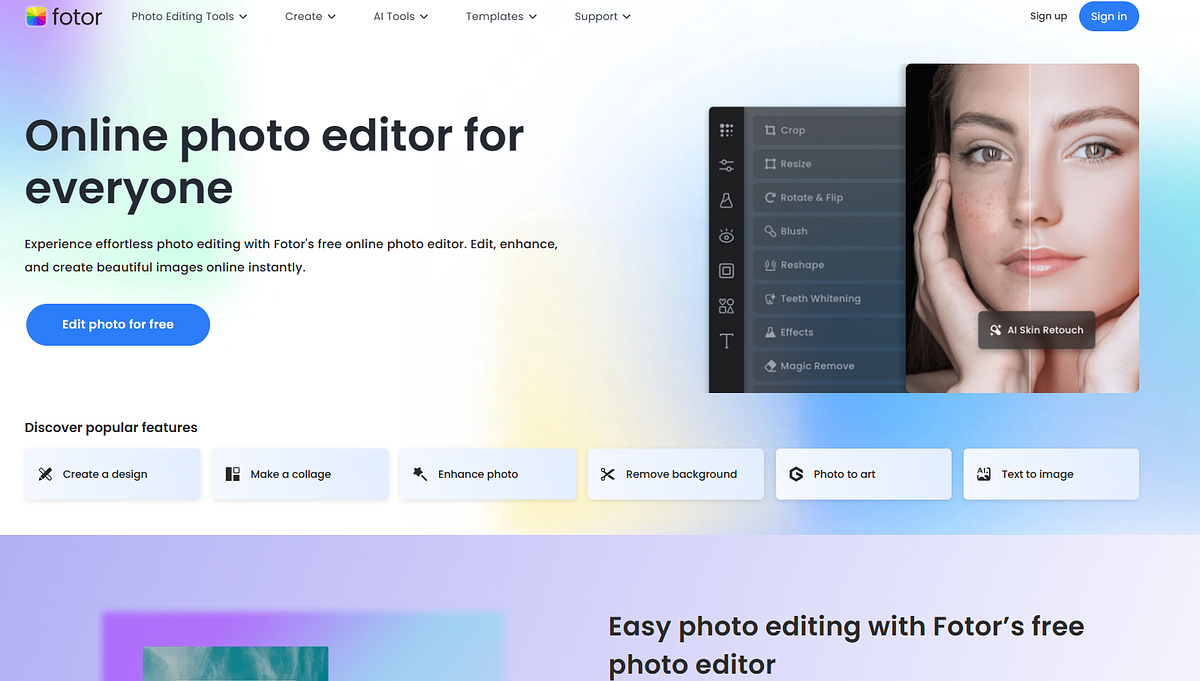The image size is (1200, 681).
Task: Select the Remove background feature card
Action: click(x=675, y=474)
